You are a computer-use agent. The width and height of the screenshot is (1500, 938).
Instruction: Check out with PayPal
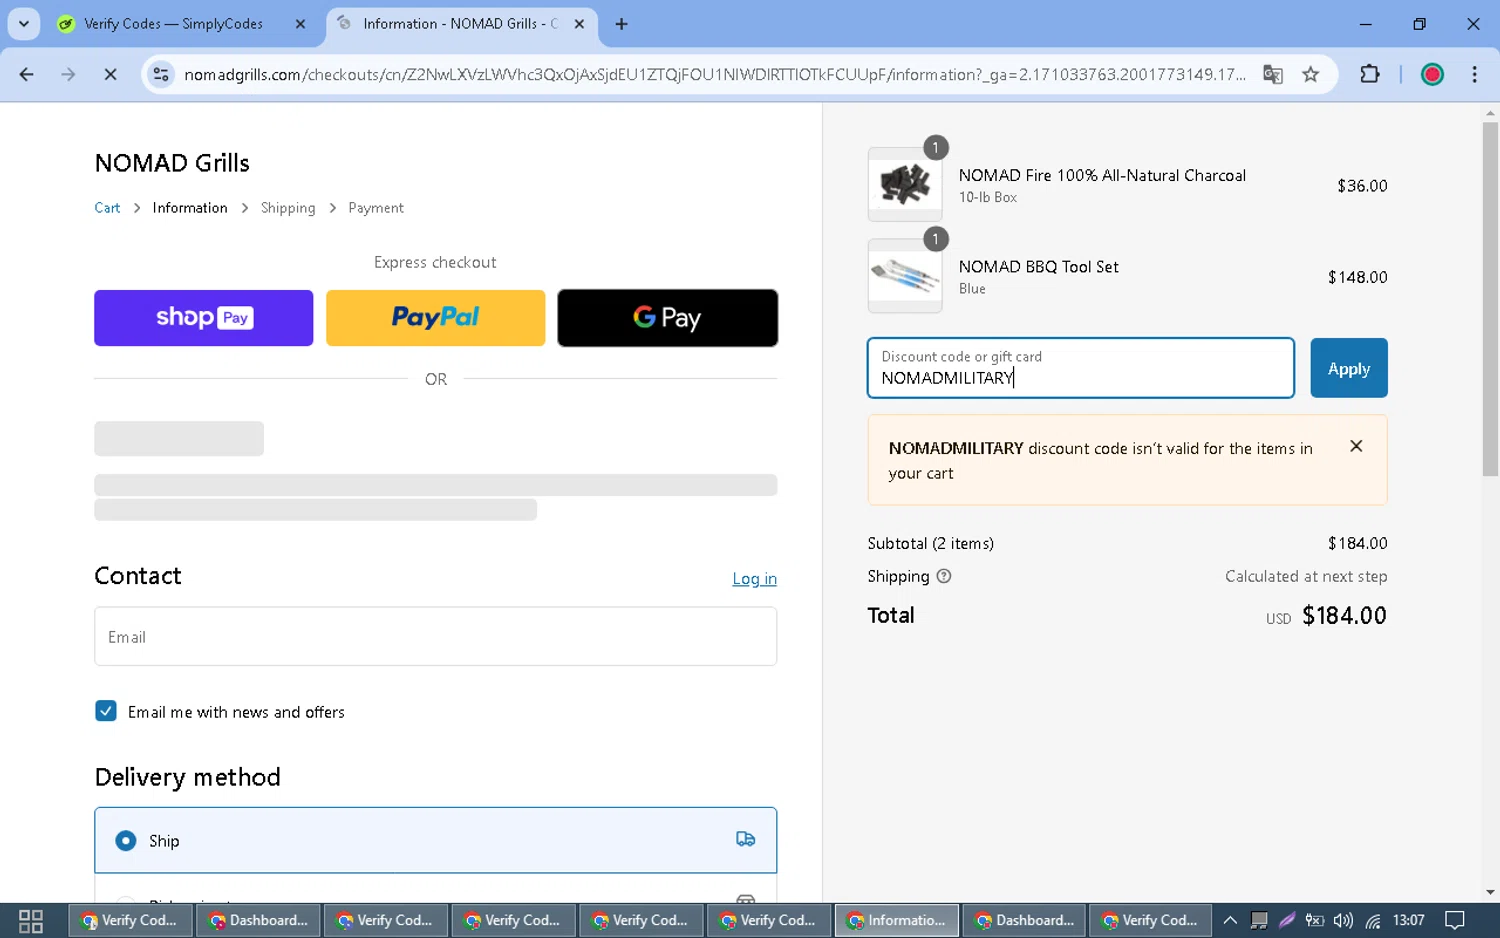[x=436, y=318]
